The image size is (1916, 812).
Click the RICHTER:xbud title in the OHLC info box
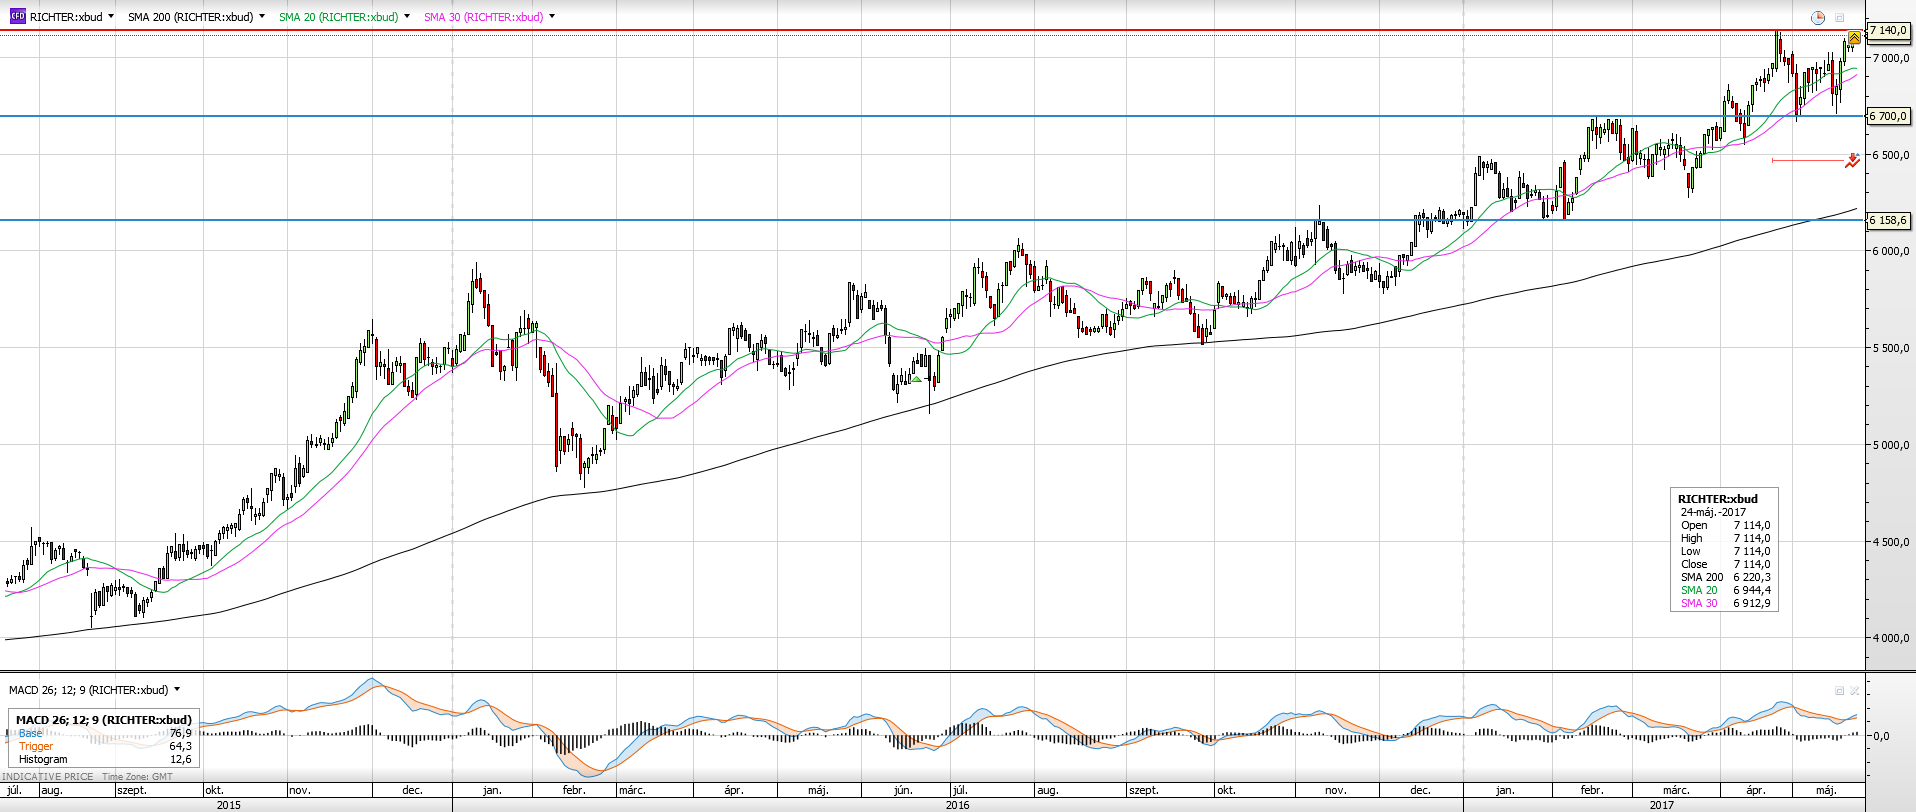pyautogui.click(x=1717, y=499)
